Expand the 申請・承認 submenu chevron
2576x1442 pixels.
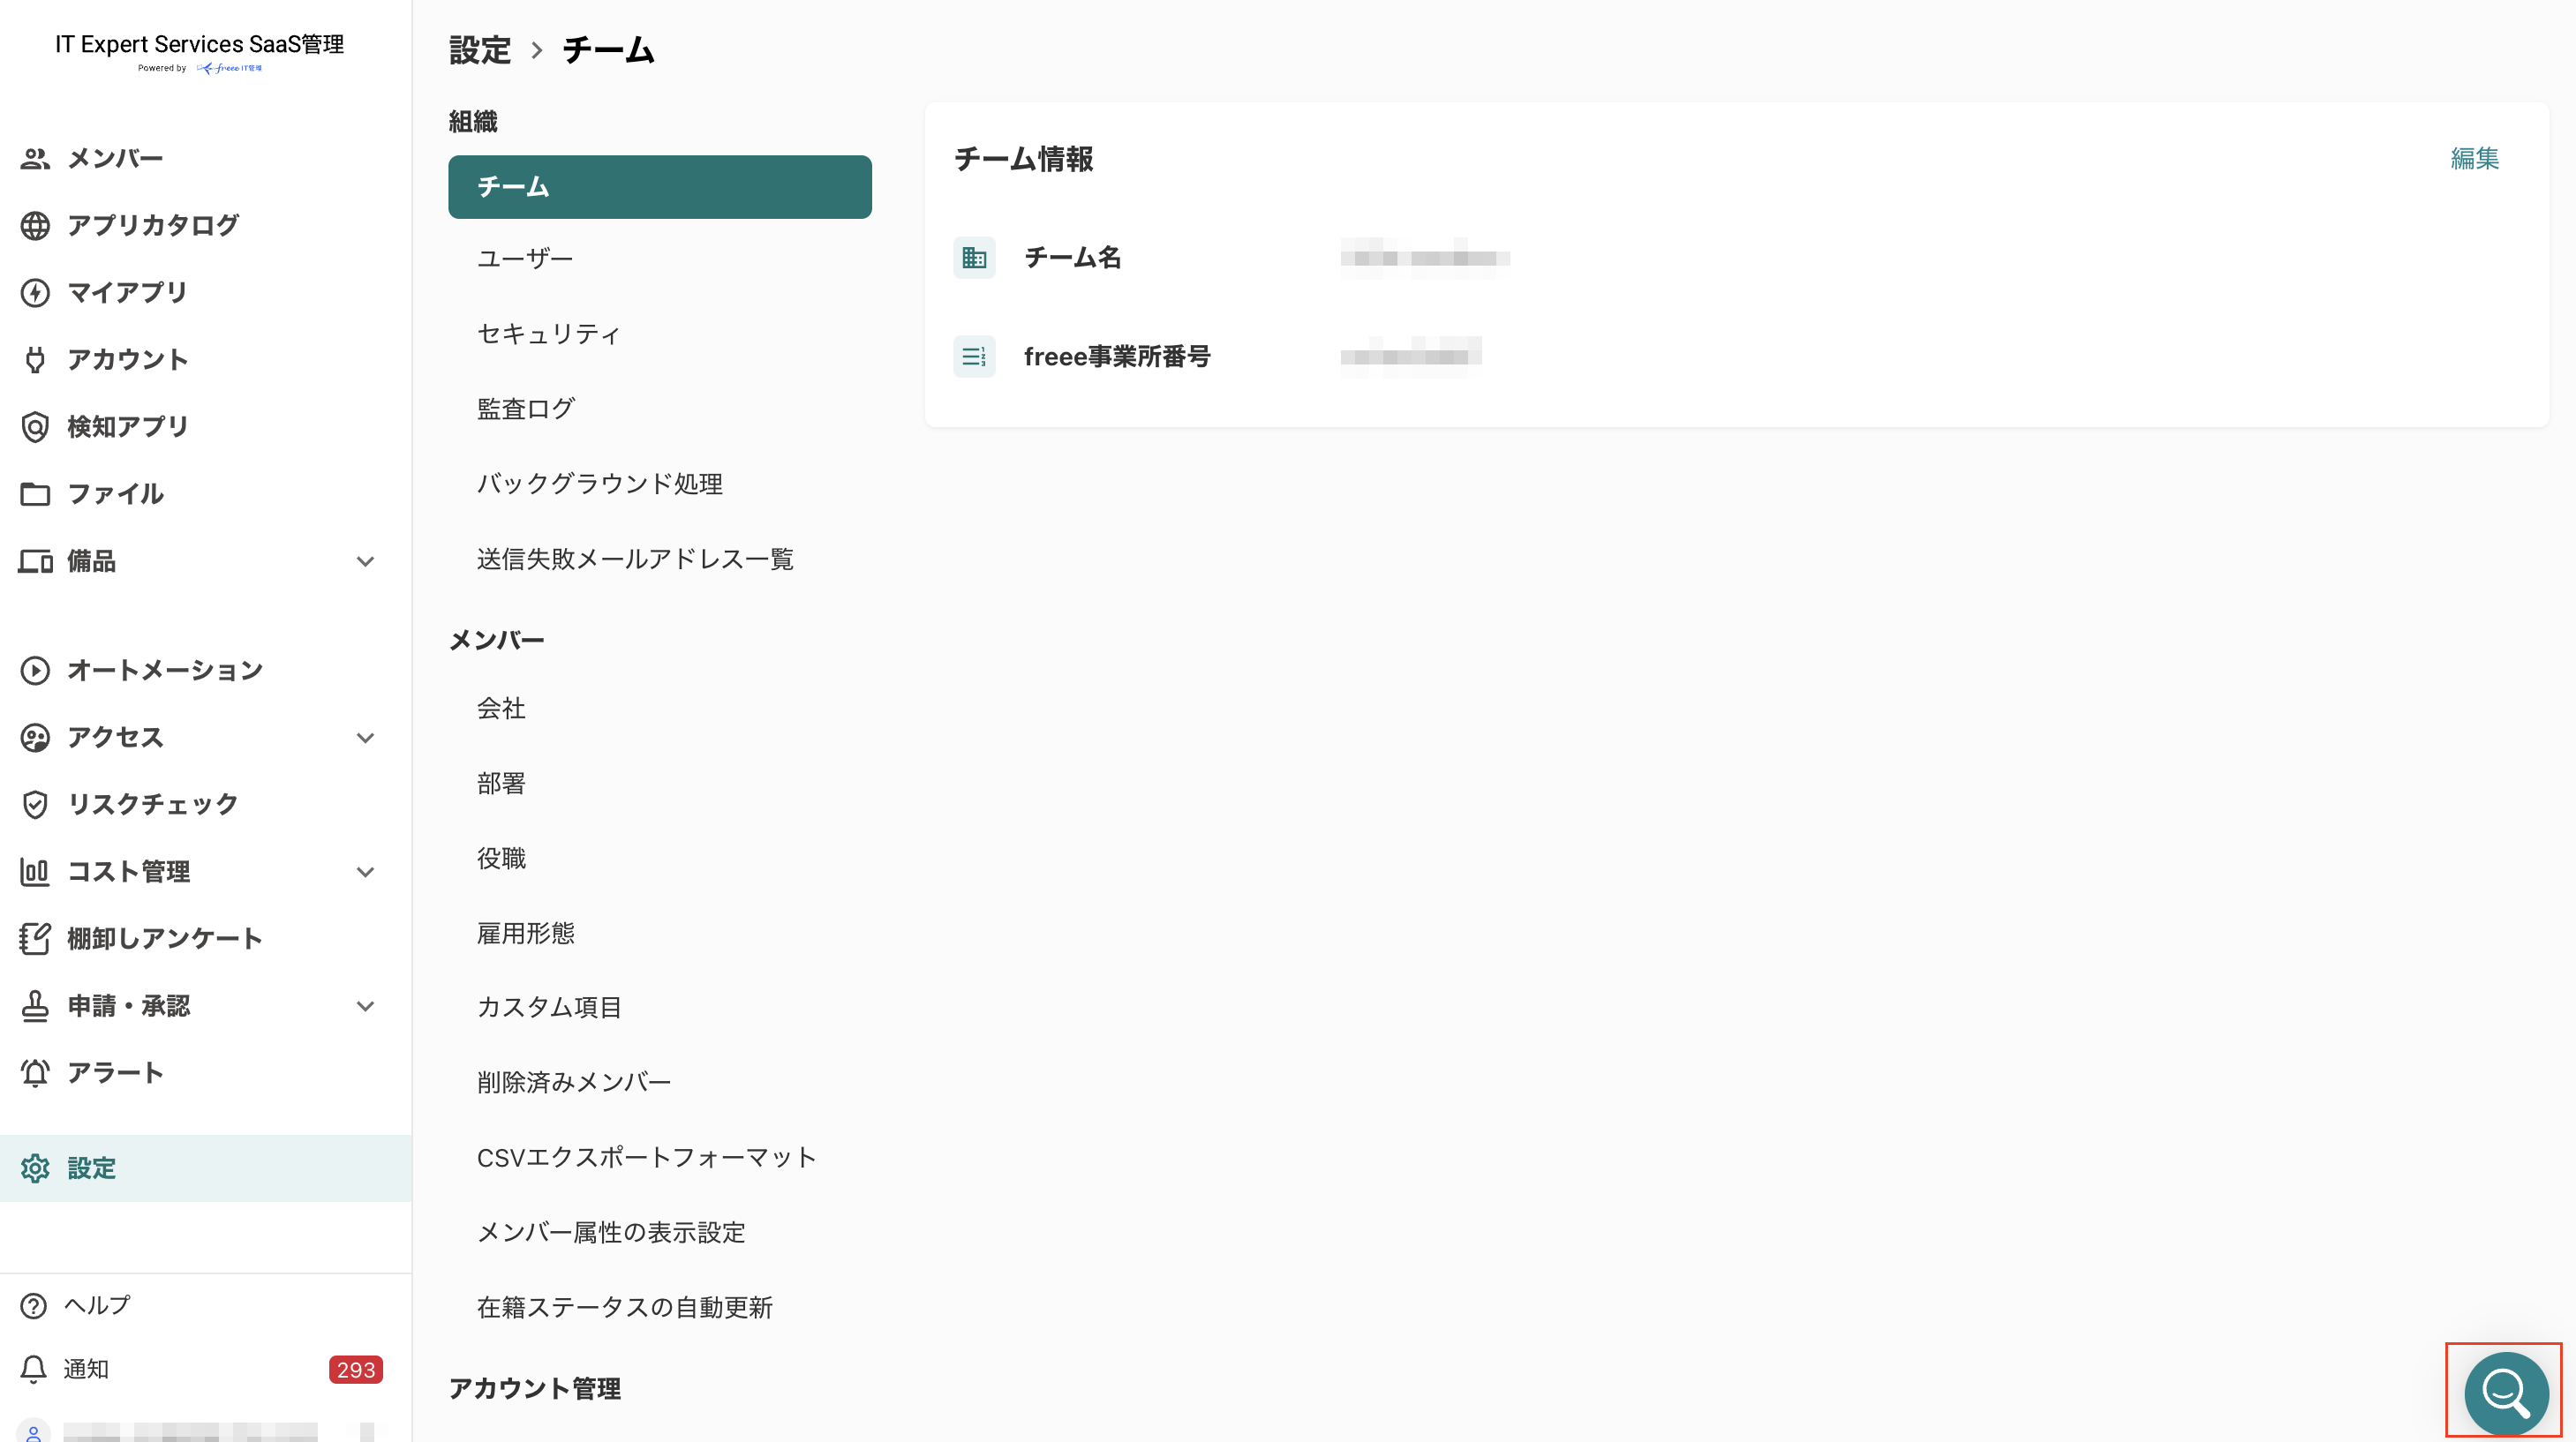365,1006
